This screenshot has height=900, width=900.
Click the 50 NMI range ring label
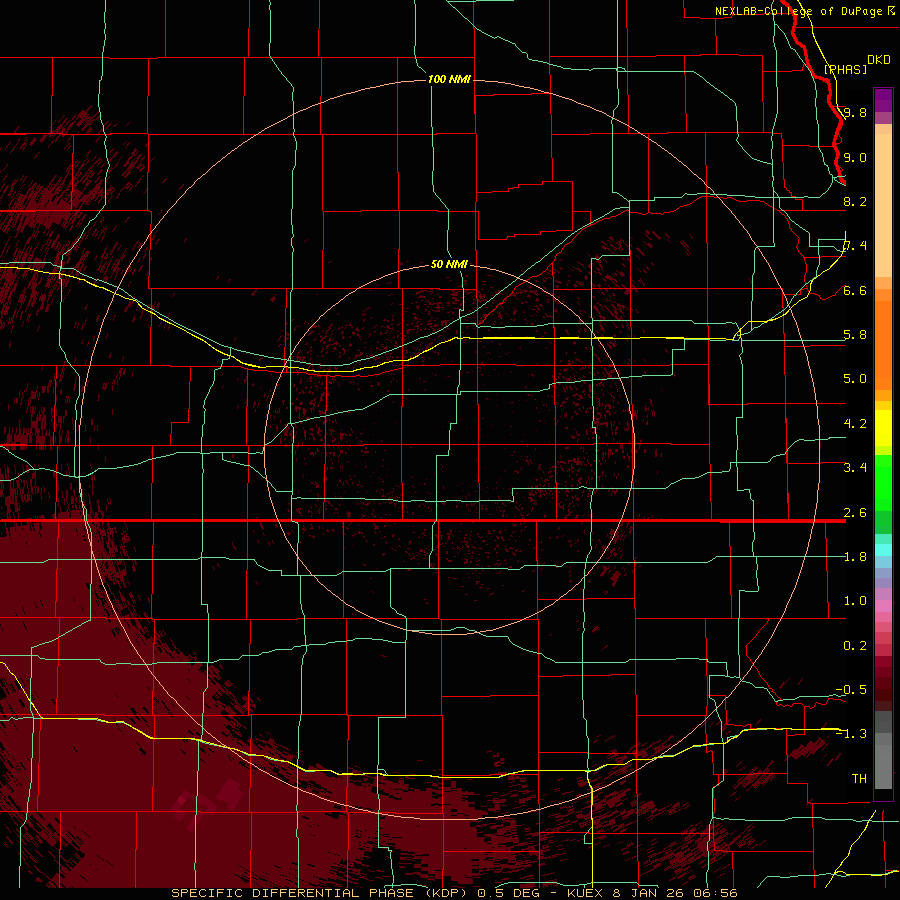click(x=449, y=264)
